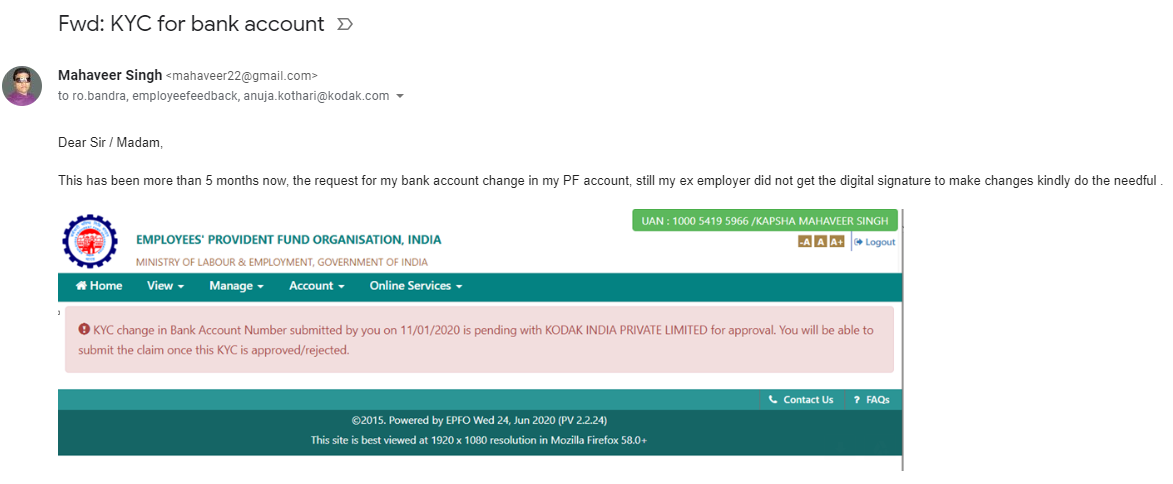Expand recipient details dropdown arrow

pos(399,97)
